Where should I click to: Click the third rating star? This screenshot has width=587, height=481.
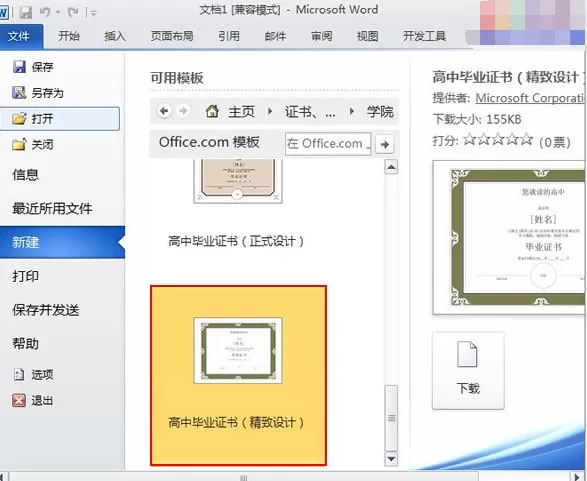(498, 140)
